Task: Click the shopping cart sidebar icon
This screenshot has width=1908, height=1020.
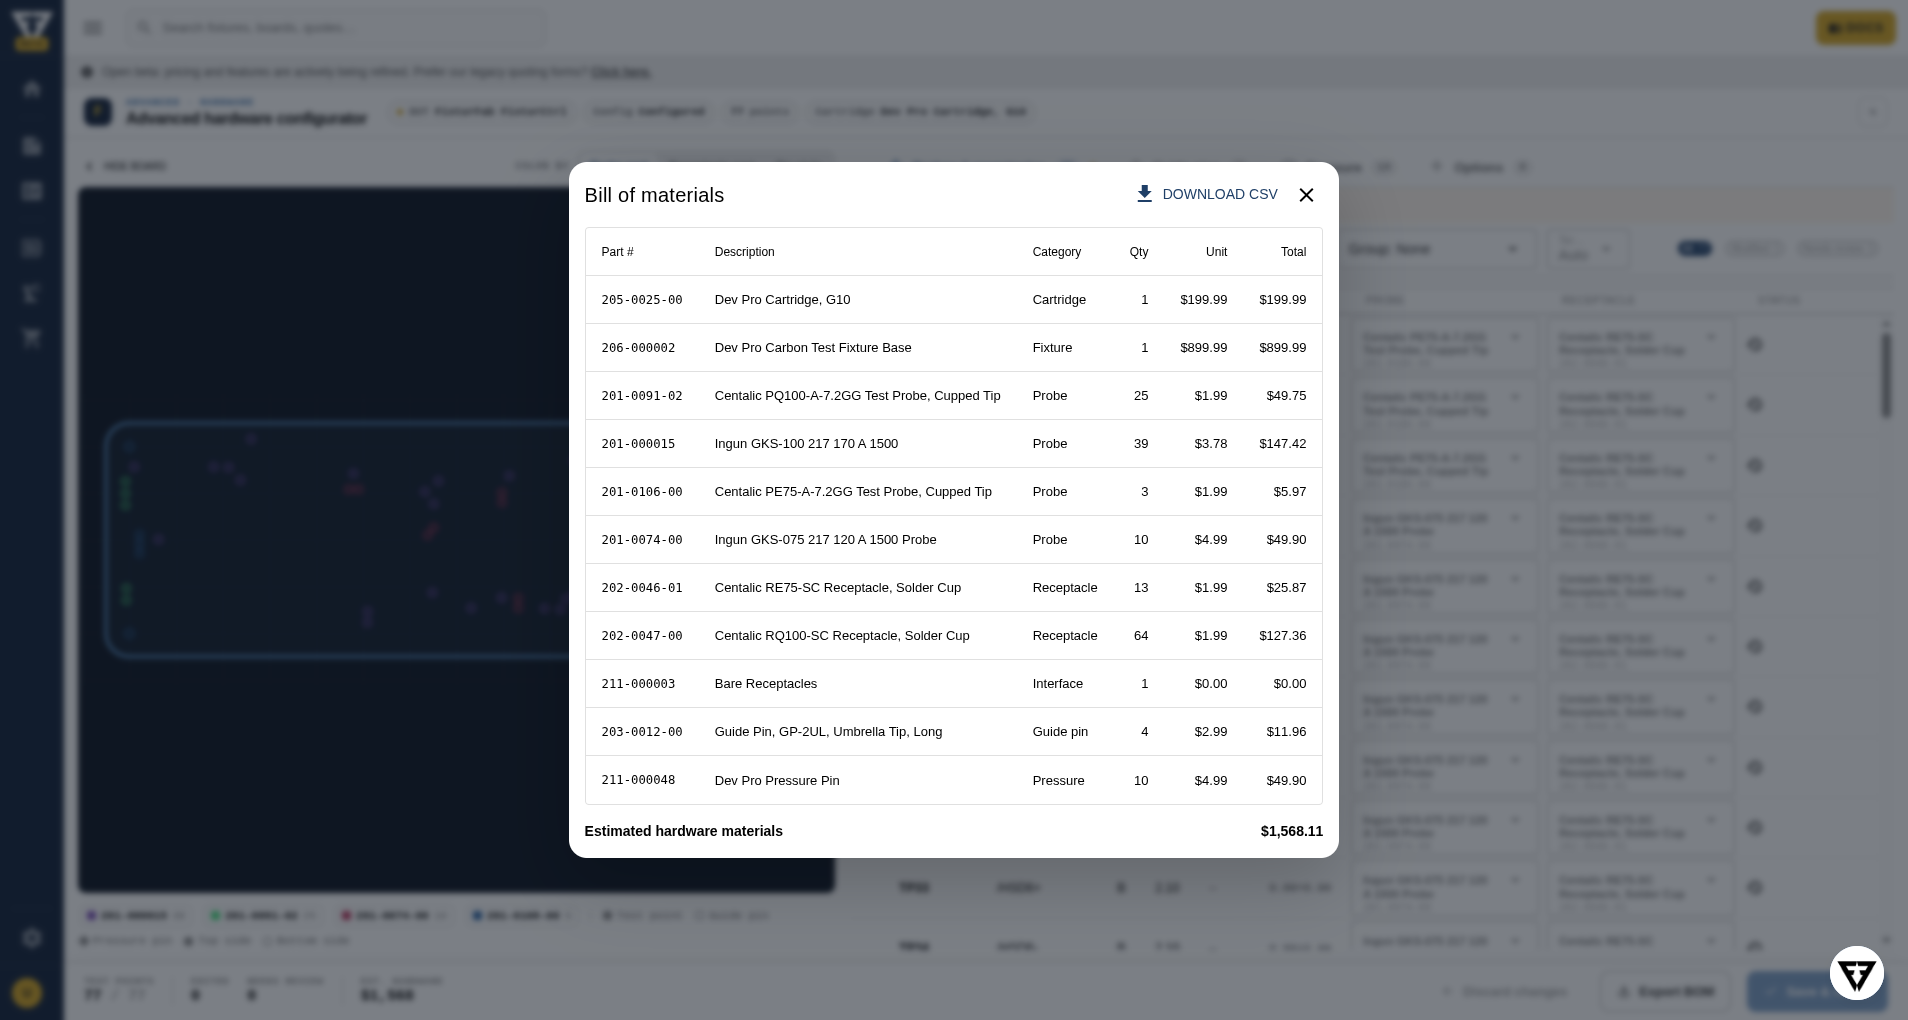Action: tap(32, 337)
